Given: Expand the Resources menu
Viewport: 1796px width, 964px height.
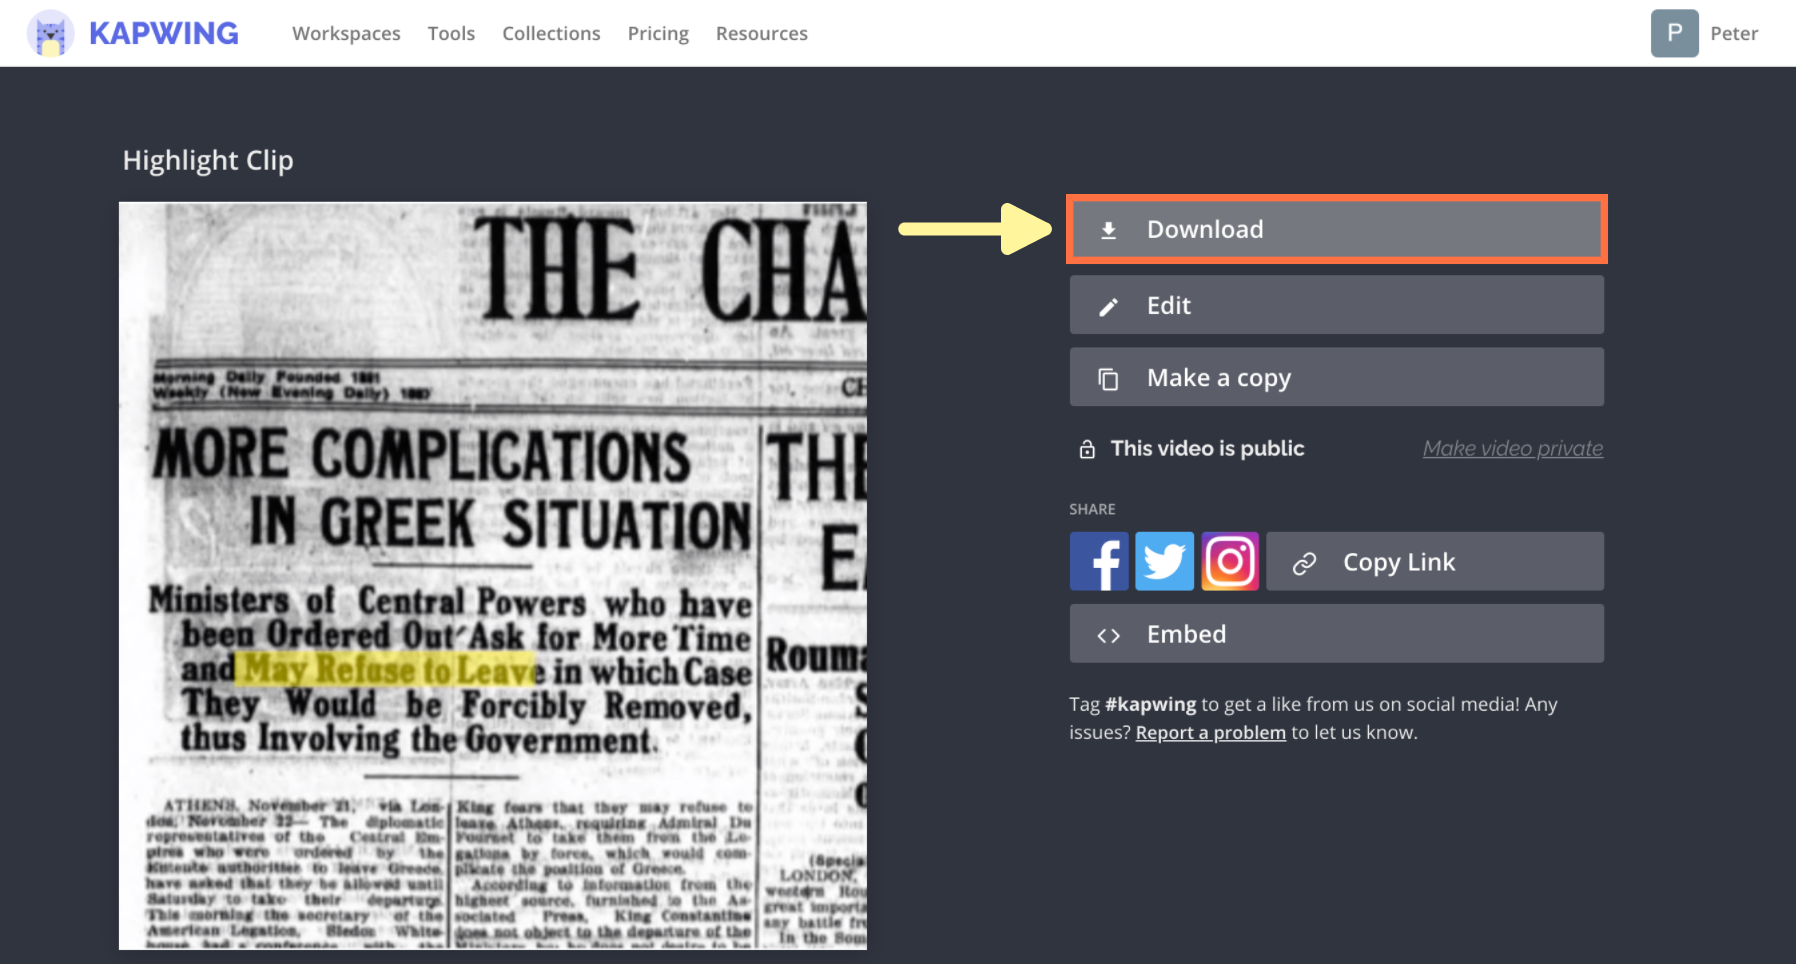Looking at the screenshot, I should 761,34.
